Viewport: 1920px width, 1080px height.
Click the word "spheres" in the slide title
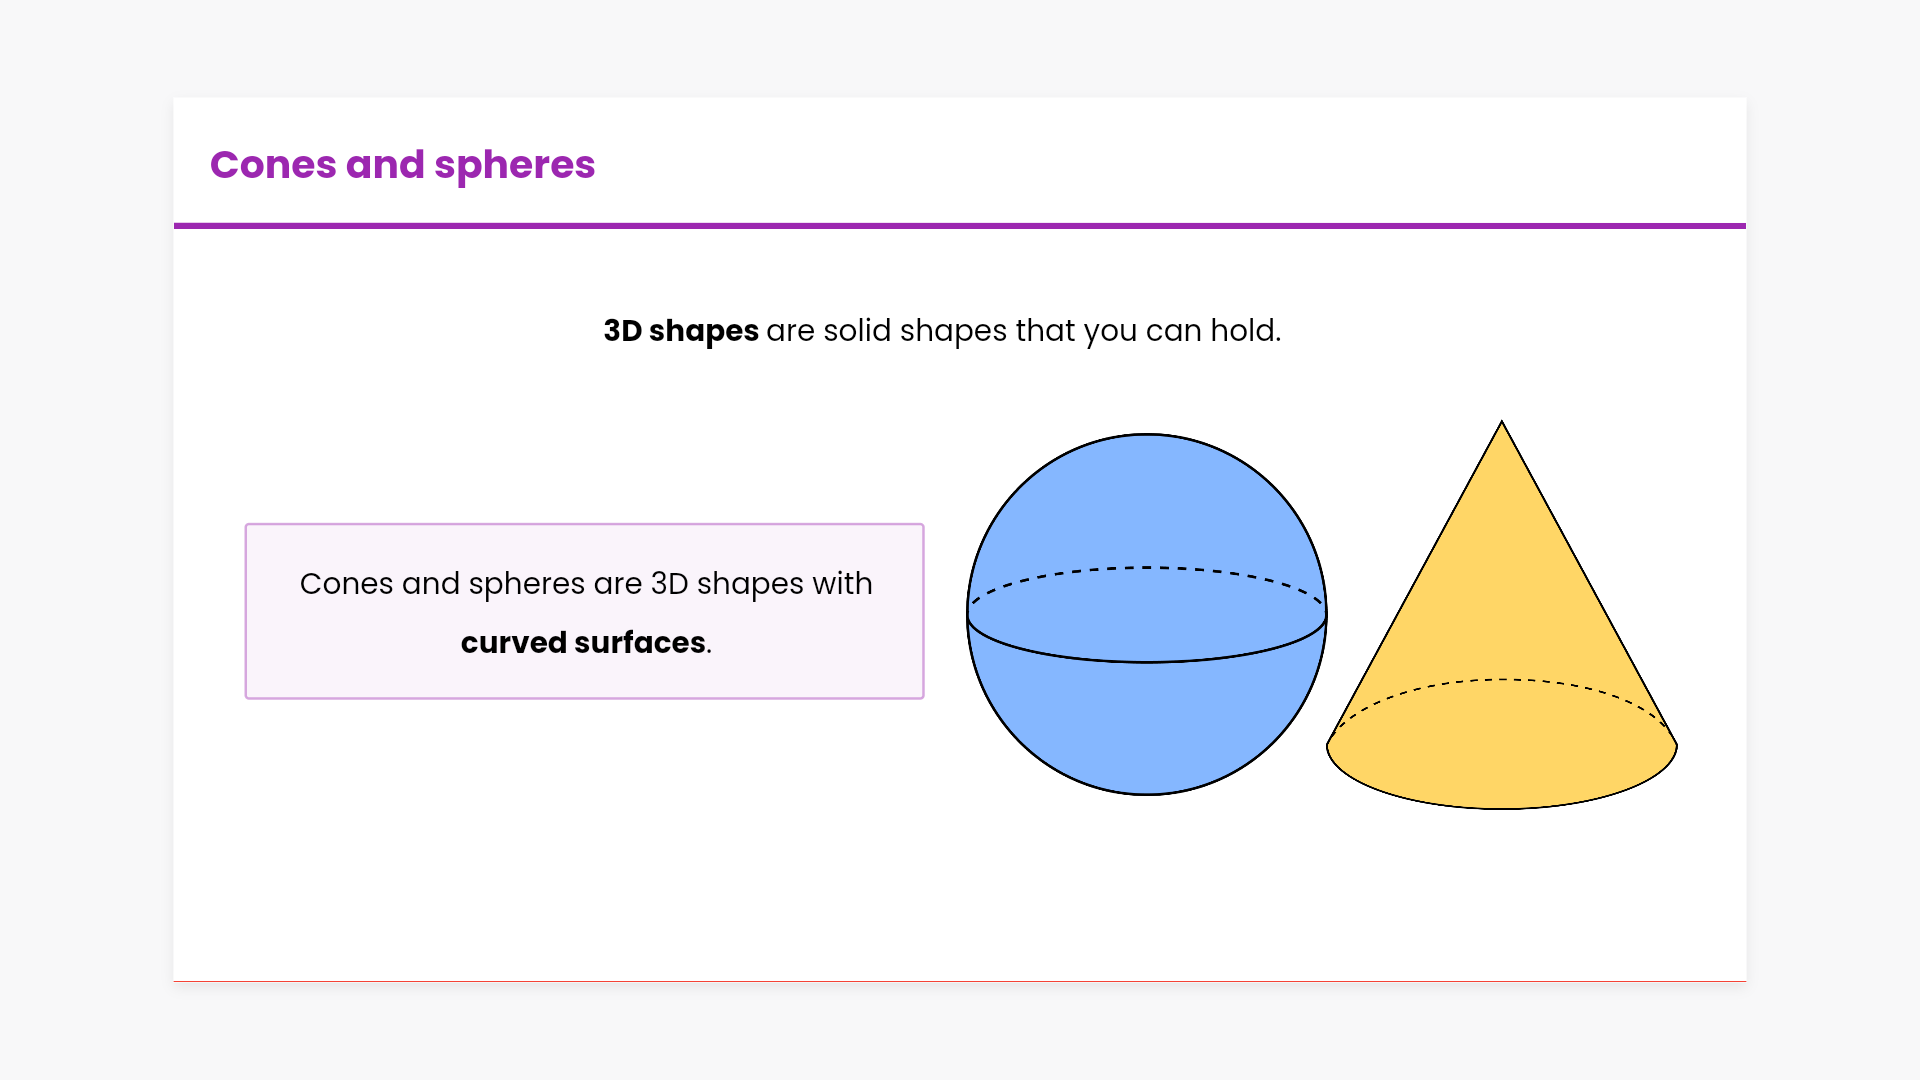(x=514, y=165)
